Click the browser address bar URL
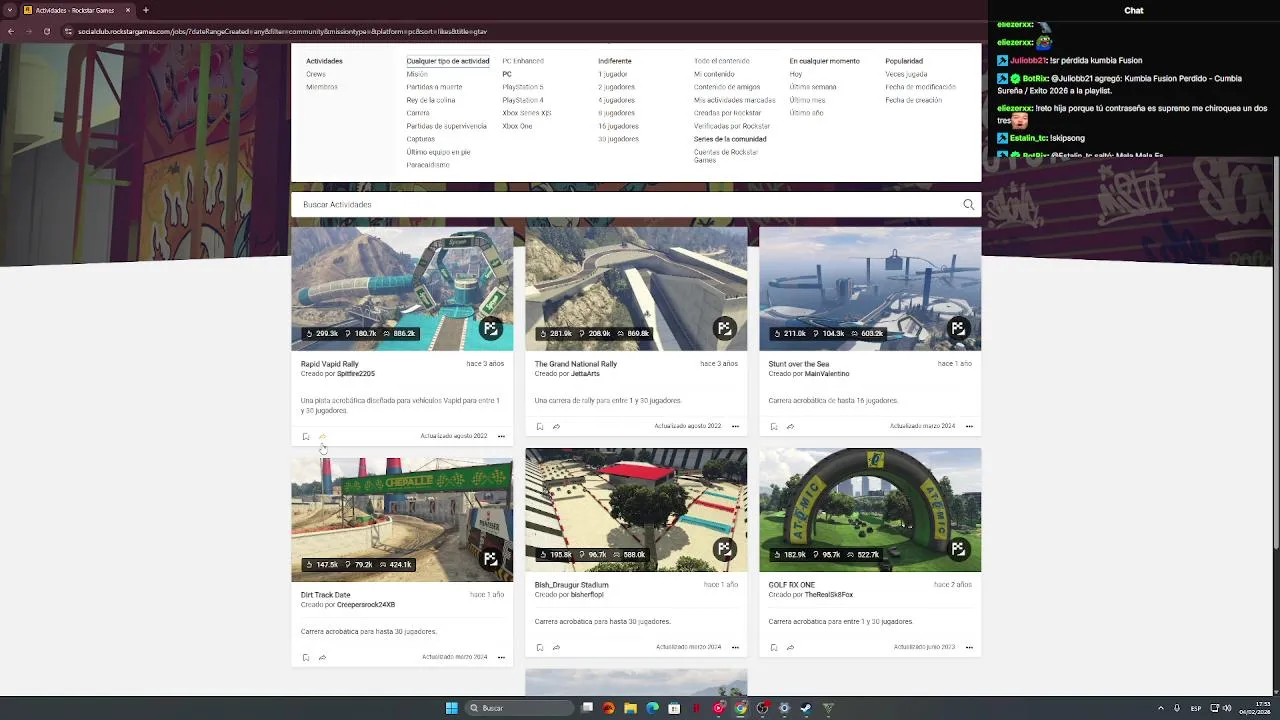Screen dimensions: 1280x720 point(282,31)
